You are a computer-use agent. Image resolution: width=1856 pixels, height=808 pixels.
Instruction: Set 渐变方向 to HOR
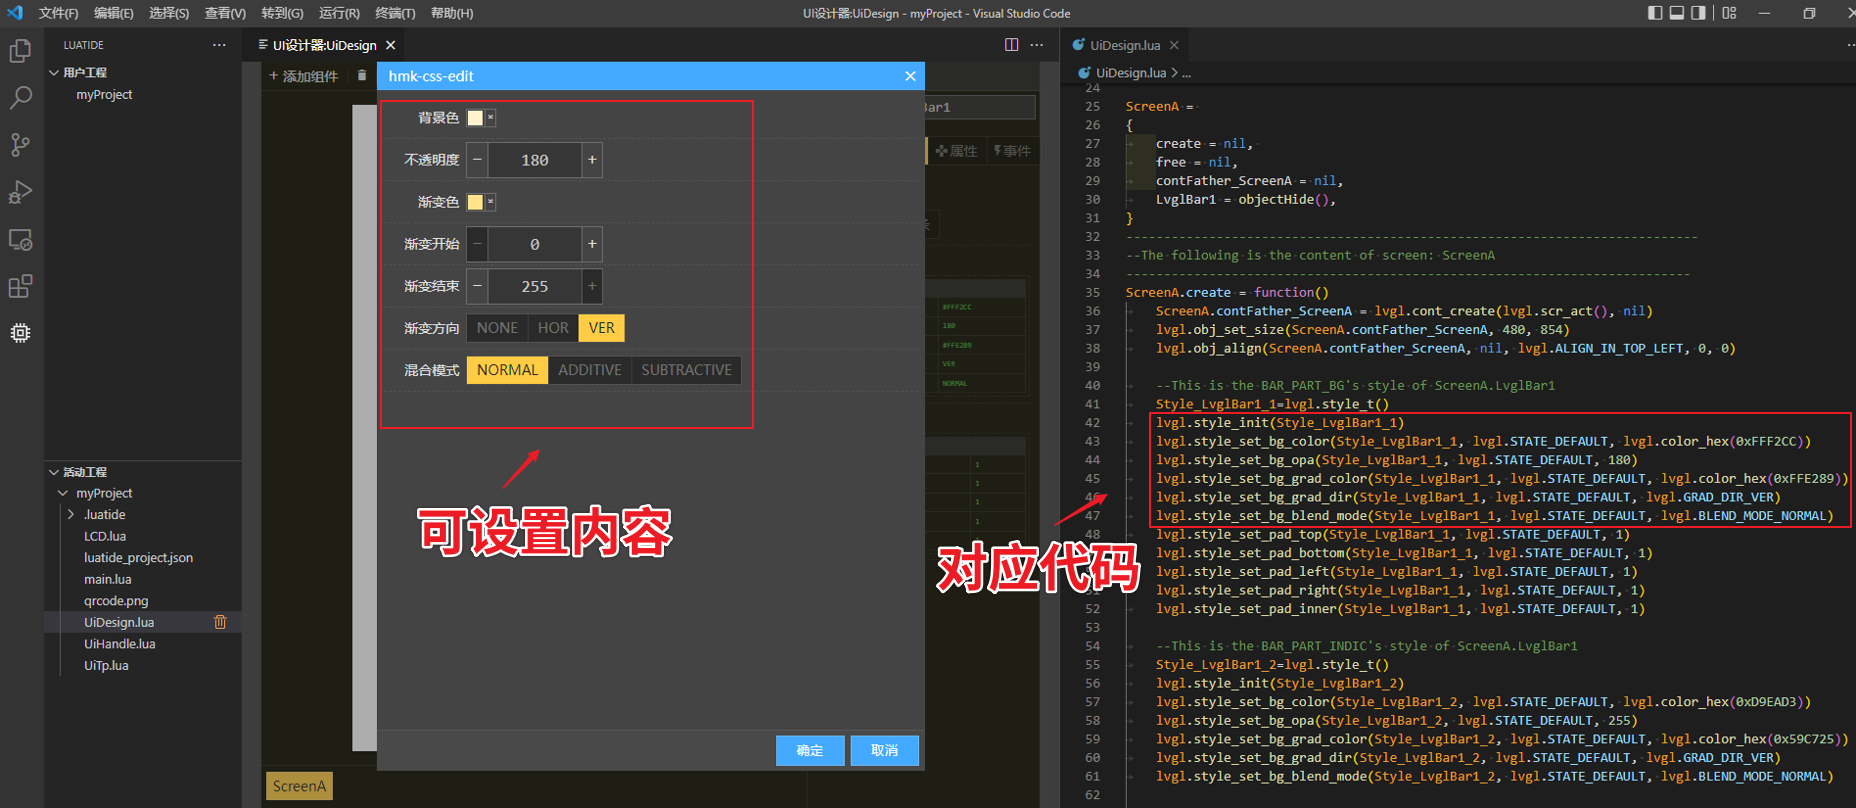tap(553, 328)
